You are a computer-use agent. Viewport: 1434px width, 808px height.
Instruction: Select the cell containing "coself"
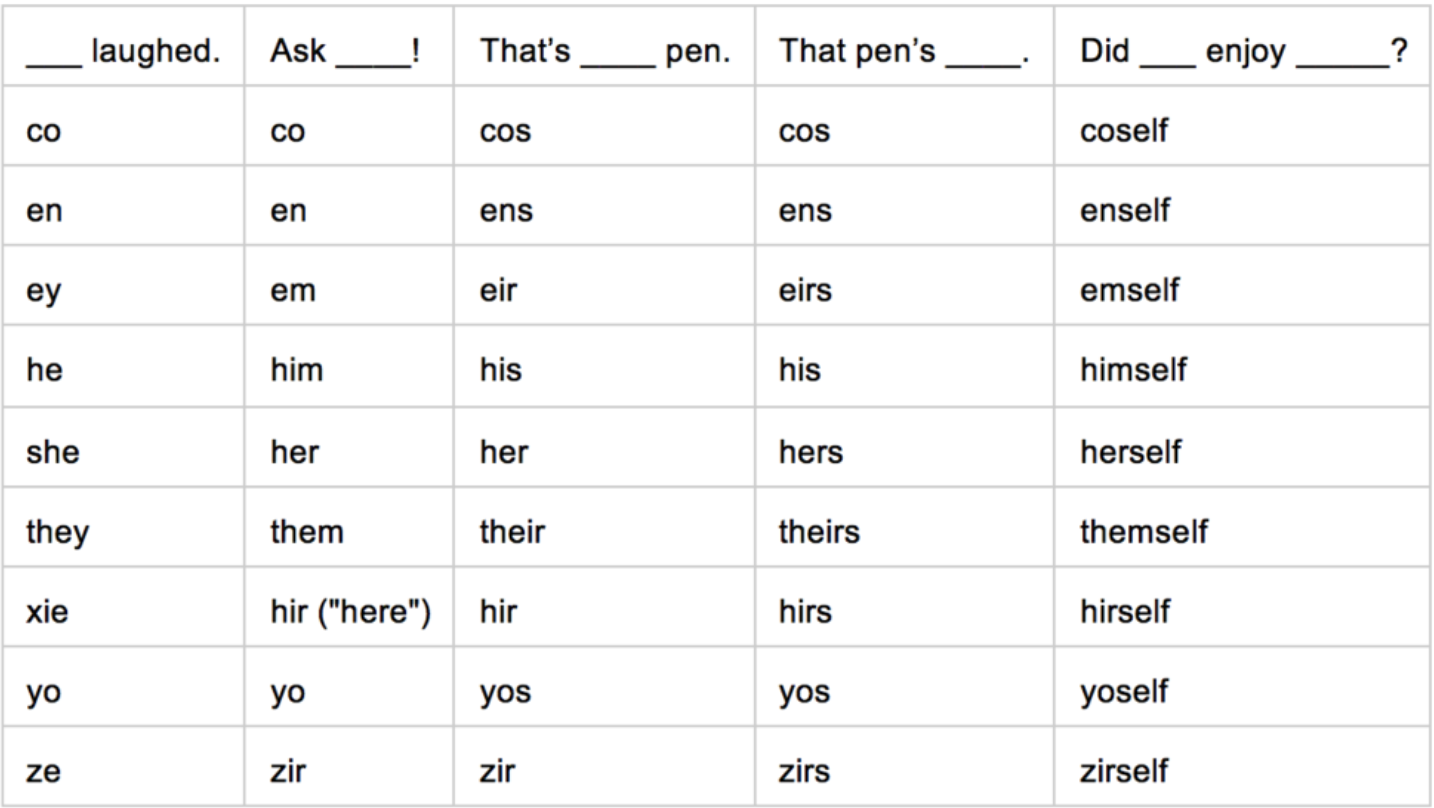coord(1124,131)
